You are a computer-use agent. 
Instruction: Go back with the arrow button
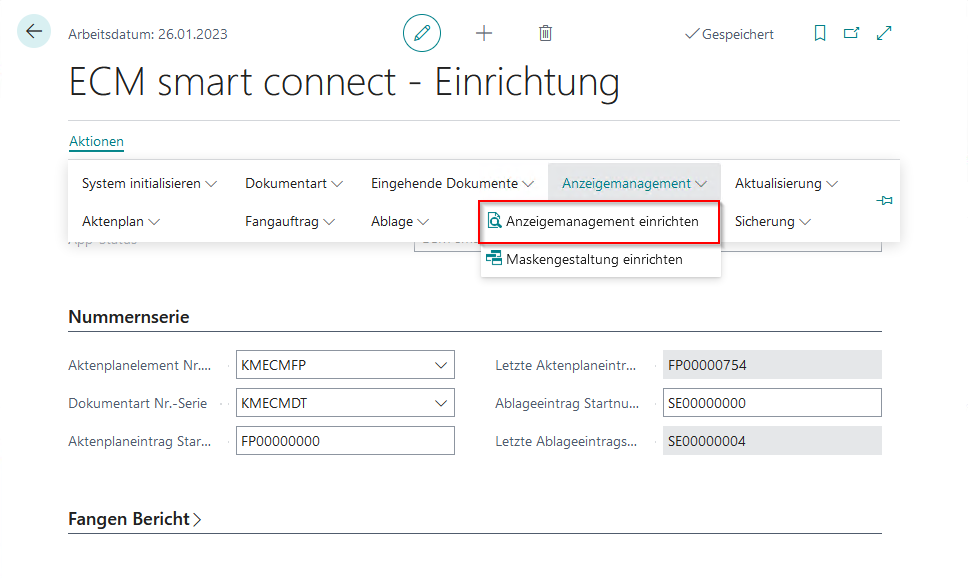click(34, 31)
